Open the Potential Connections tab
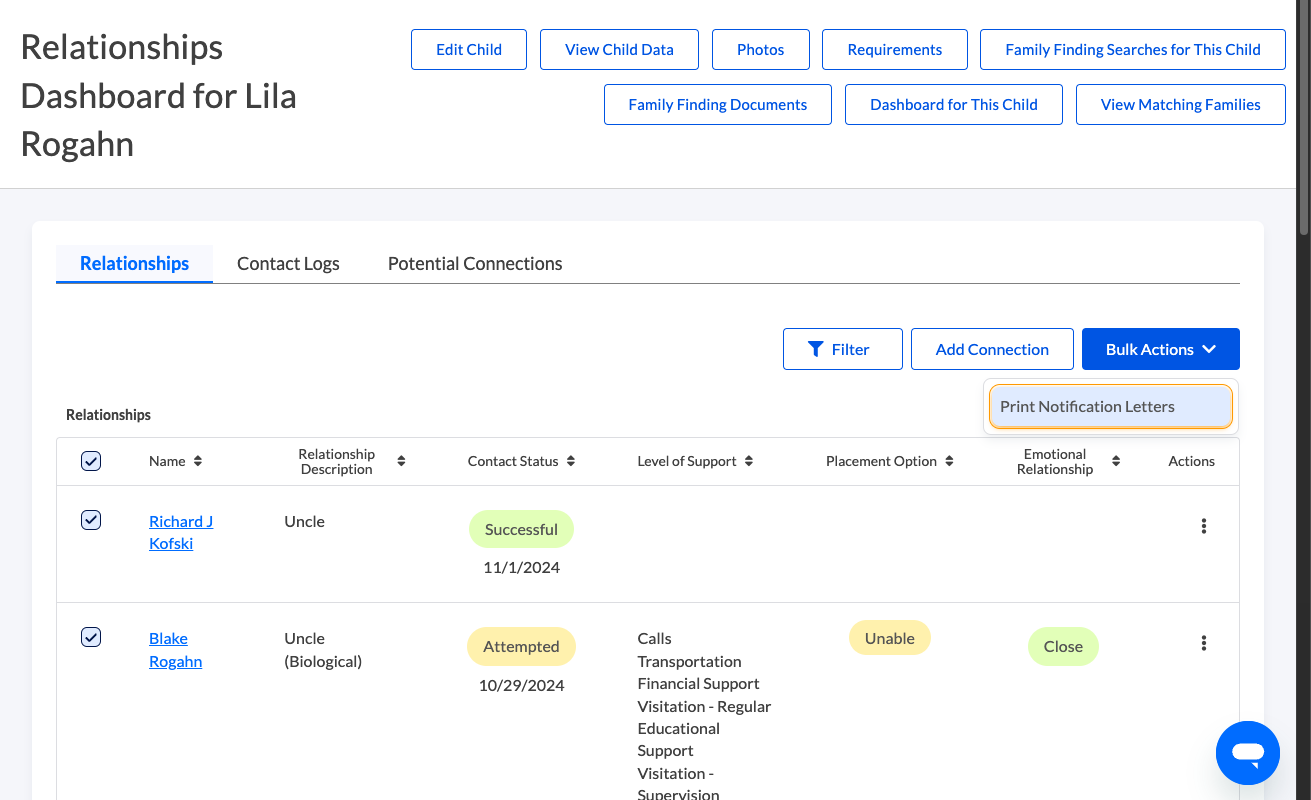Viewport: 1311px width, 800px height. pyautogui.click(x=475, y=264)
